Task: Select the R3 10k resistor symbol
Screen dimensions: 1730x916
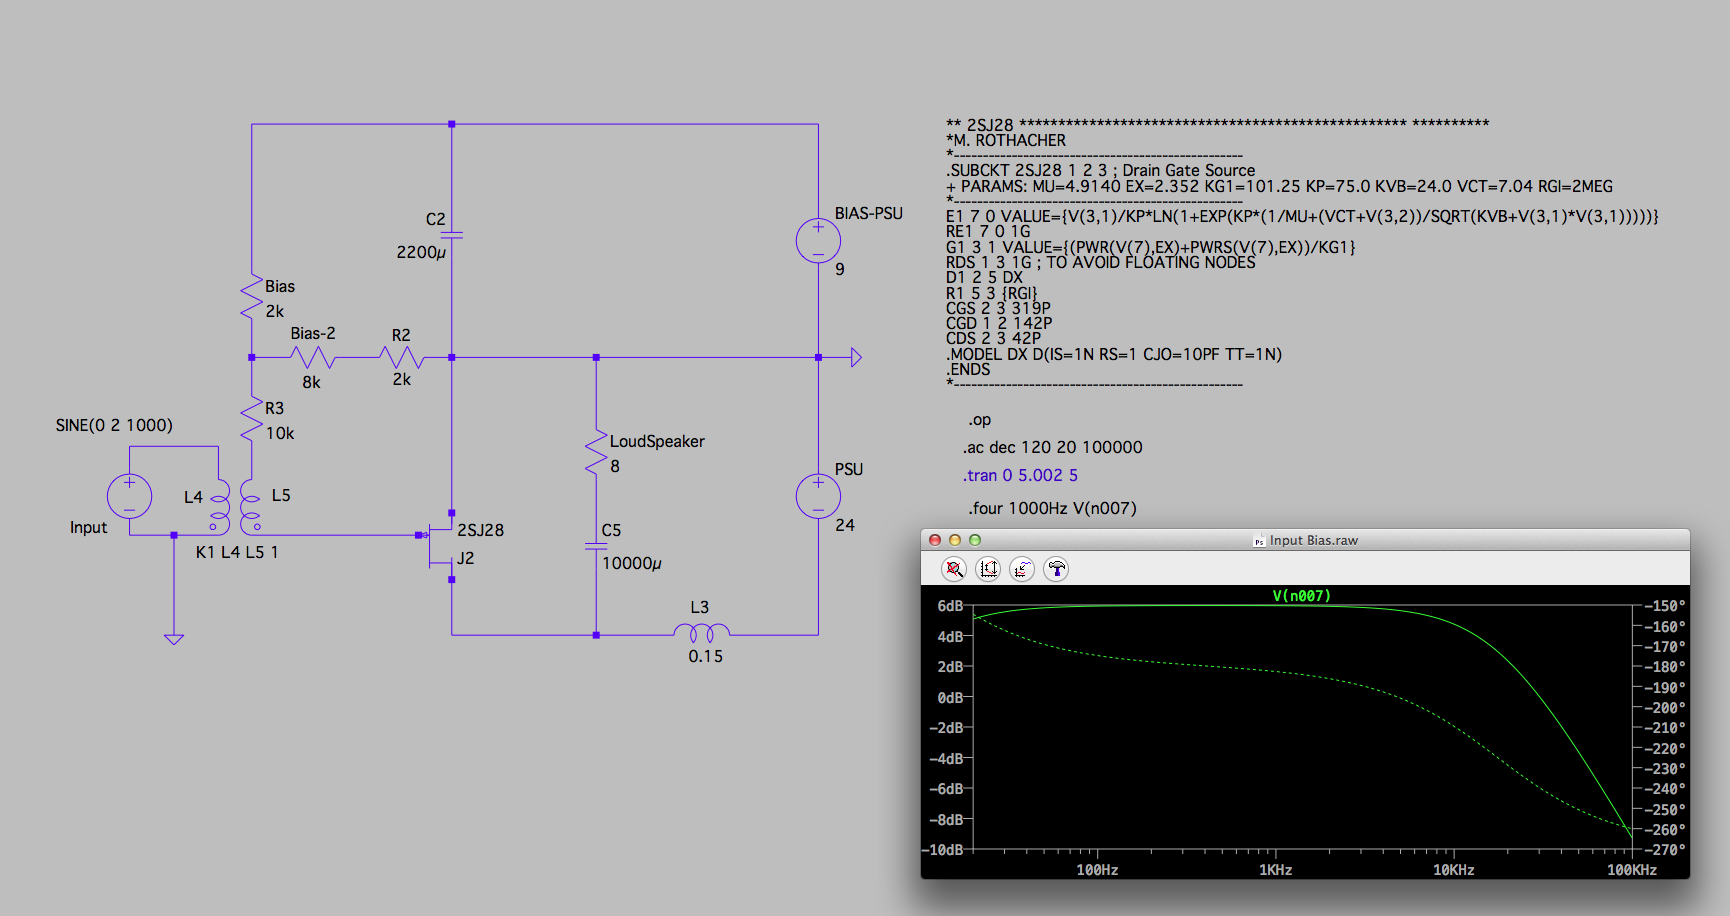Action: click(x=251, y=420)
